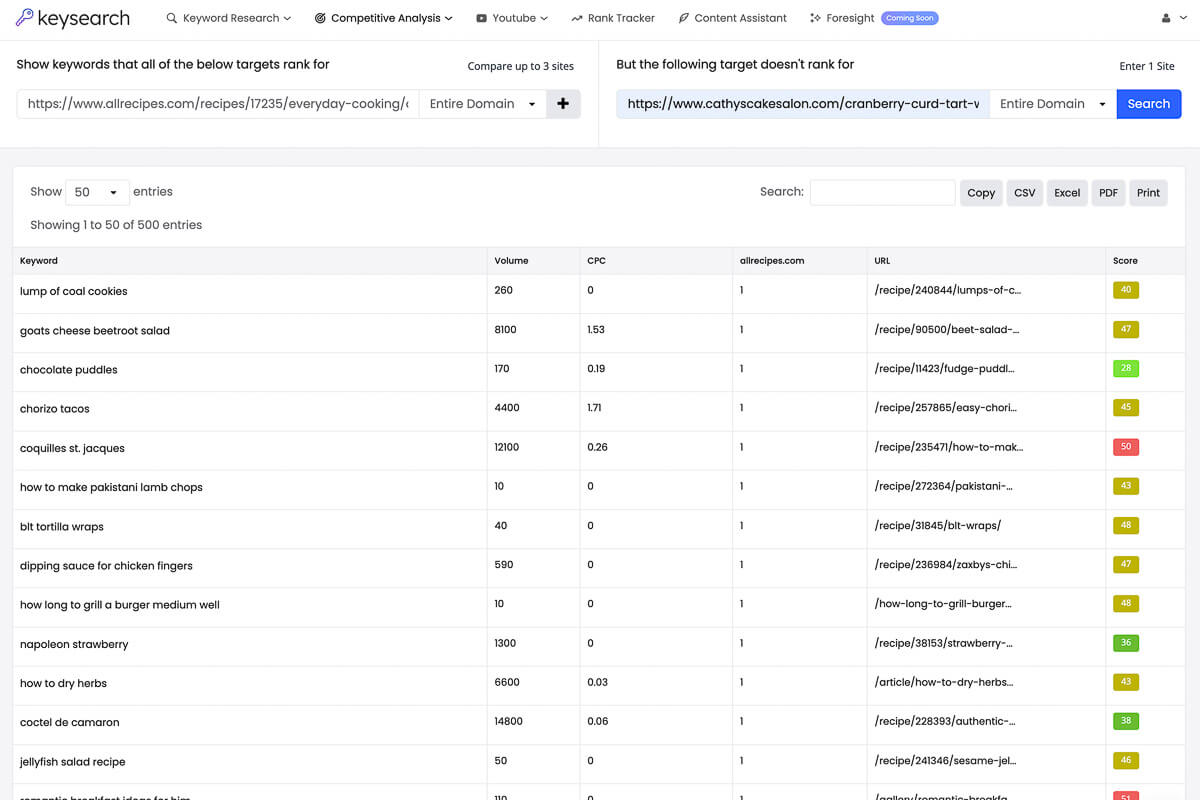Click volume value 14800
Viewport: 1200px width, 800px height.
(x=508, y=721)
